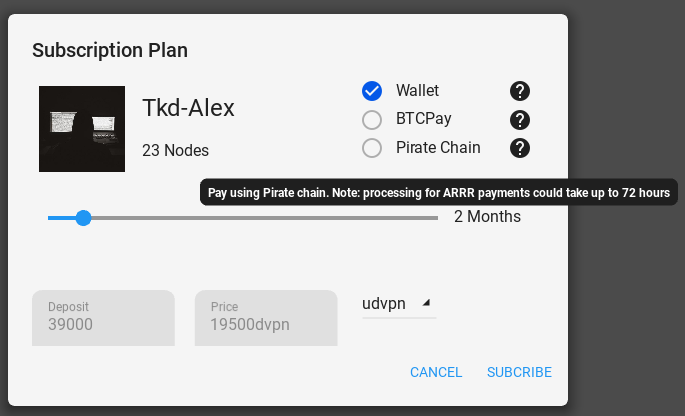Select the Wallet payment radio button
685x416 pixels.
tap(372, 91)
